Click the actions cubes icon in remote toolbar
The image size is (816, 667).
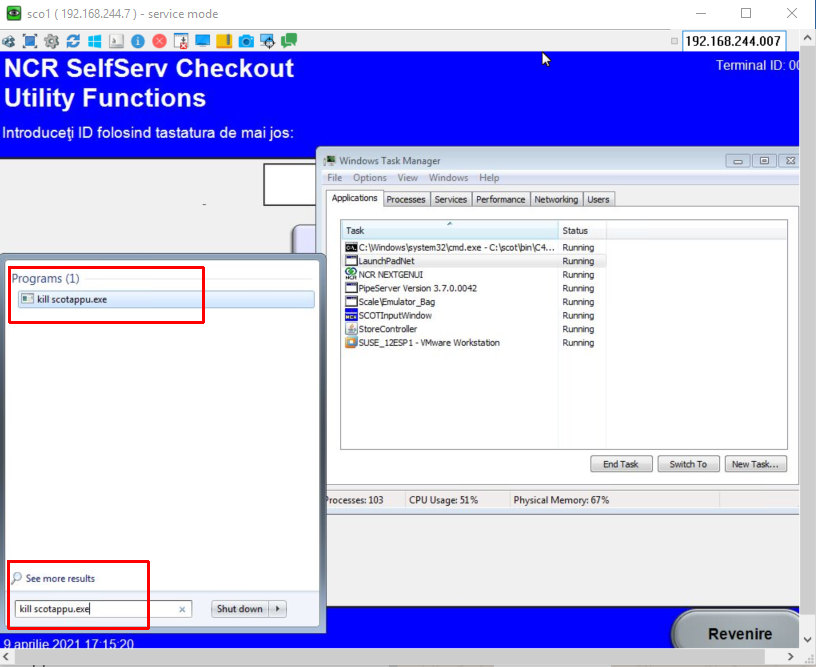tap(8, 41)
